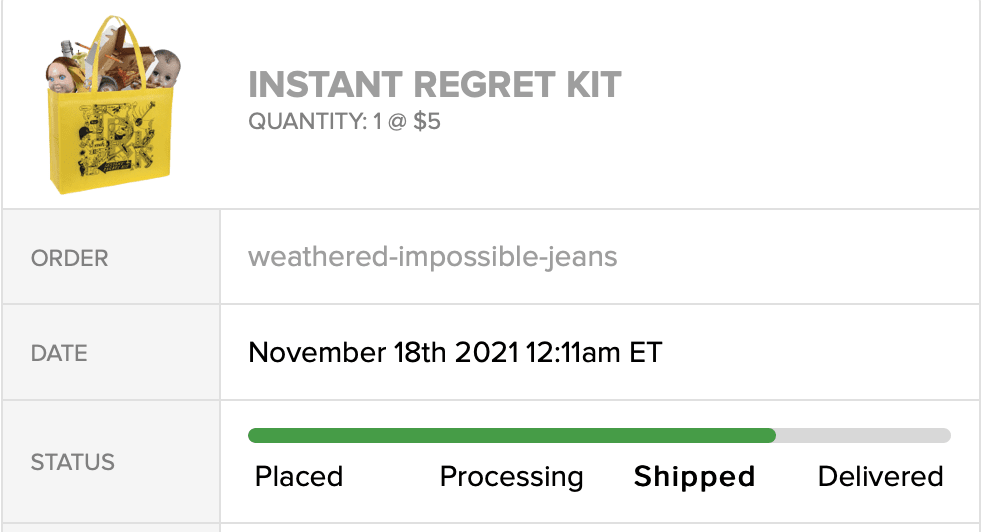
Task: Select the Placed status step
Action: coord(299,477)
